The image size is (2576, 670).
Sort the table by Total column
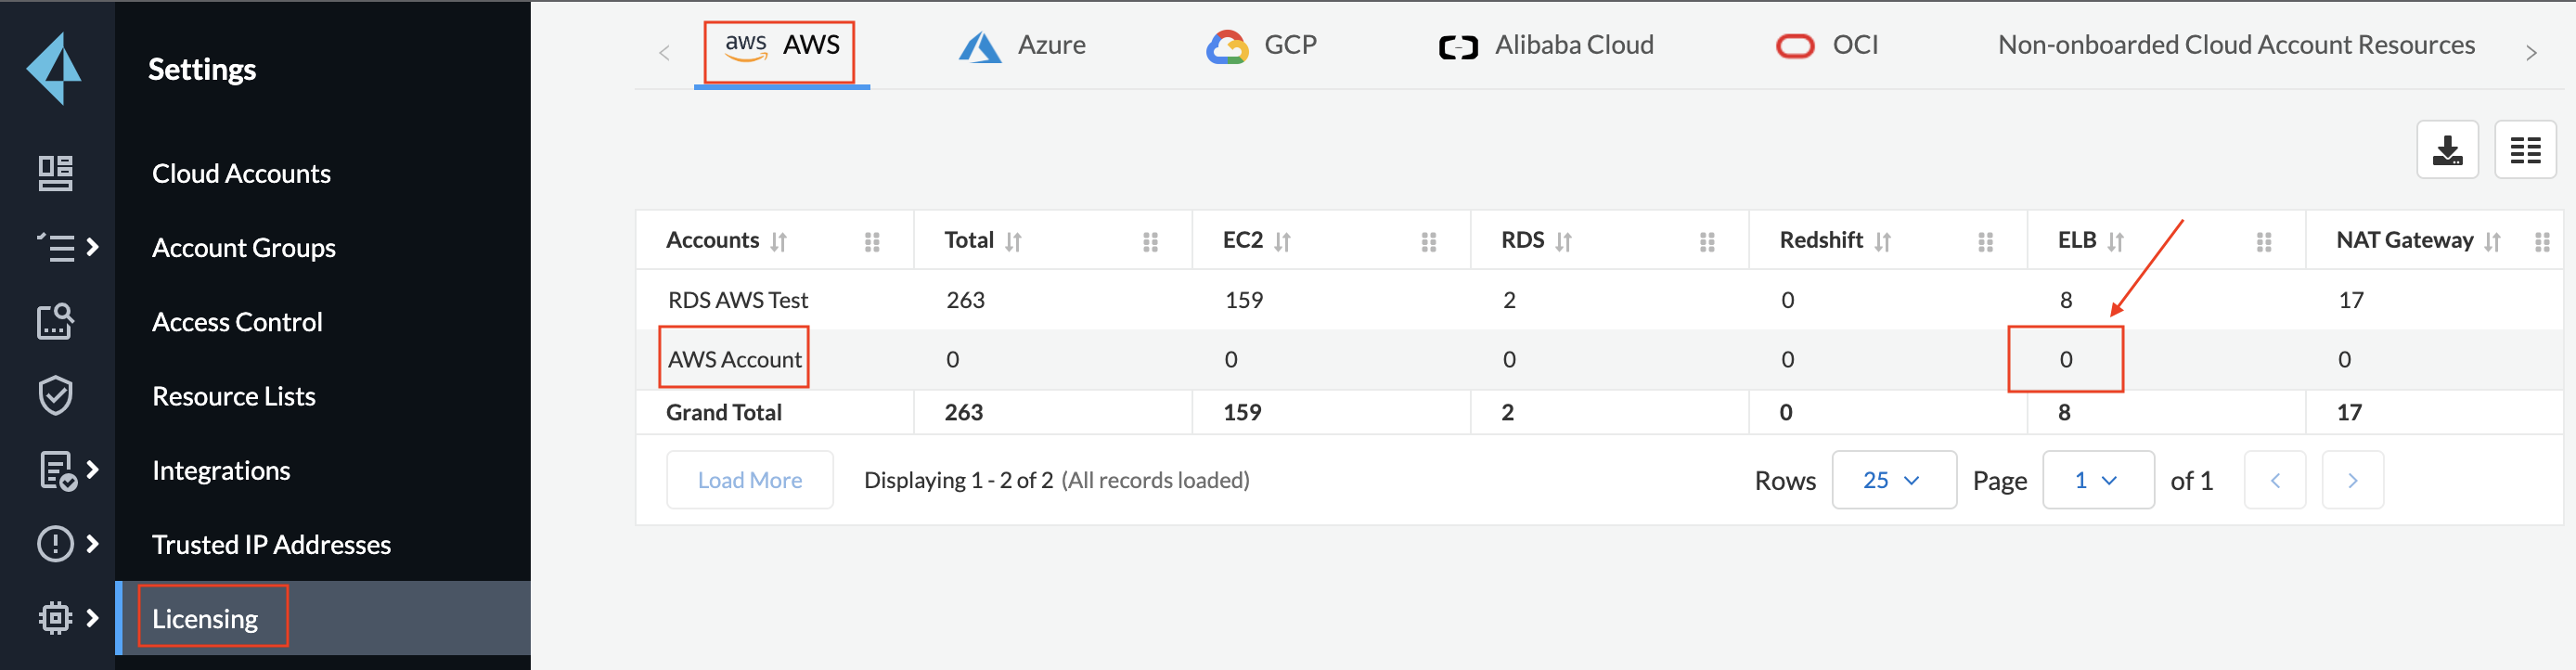1013,241
